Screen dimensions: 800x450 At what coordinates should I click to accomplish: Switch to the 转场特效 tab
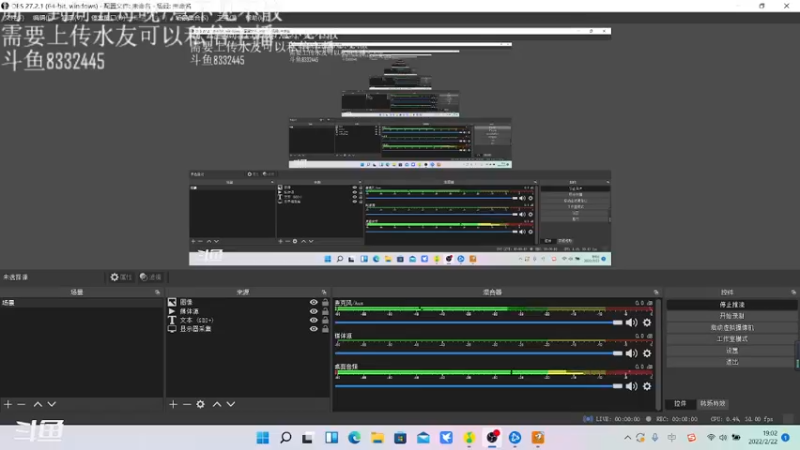712,404
